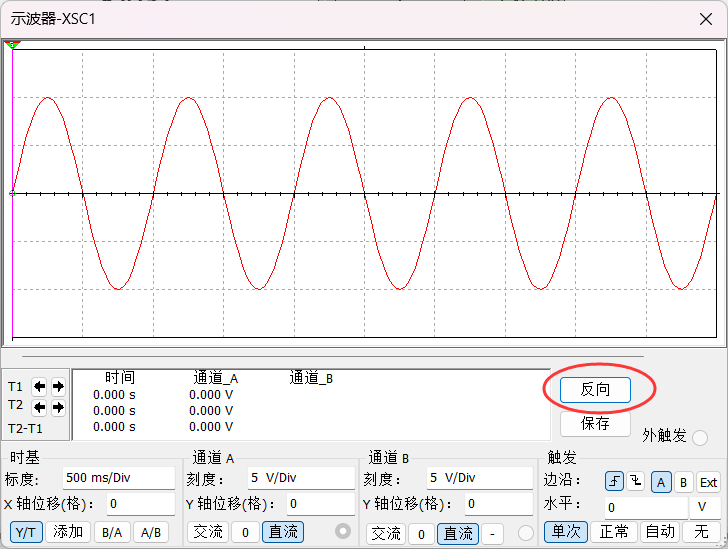Select falling edge trigger icon
728x549 pixels.
[635, 482]
